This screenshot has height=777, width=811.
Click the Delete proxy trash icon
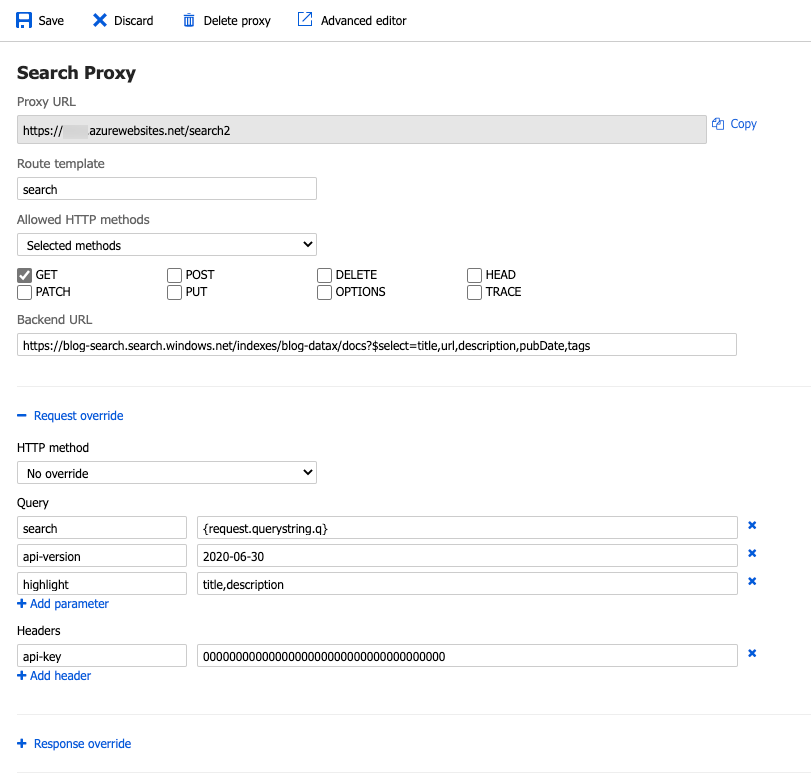tap(188, 20)
